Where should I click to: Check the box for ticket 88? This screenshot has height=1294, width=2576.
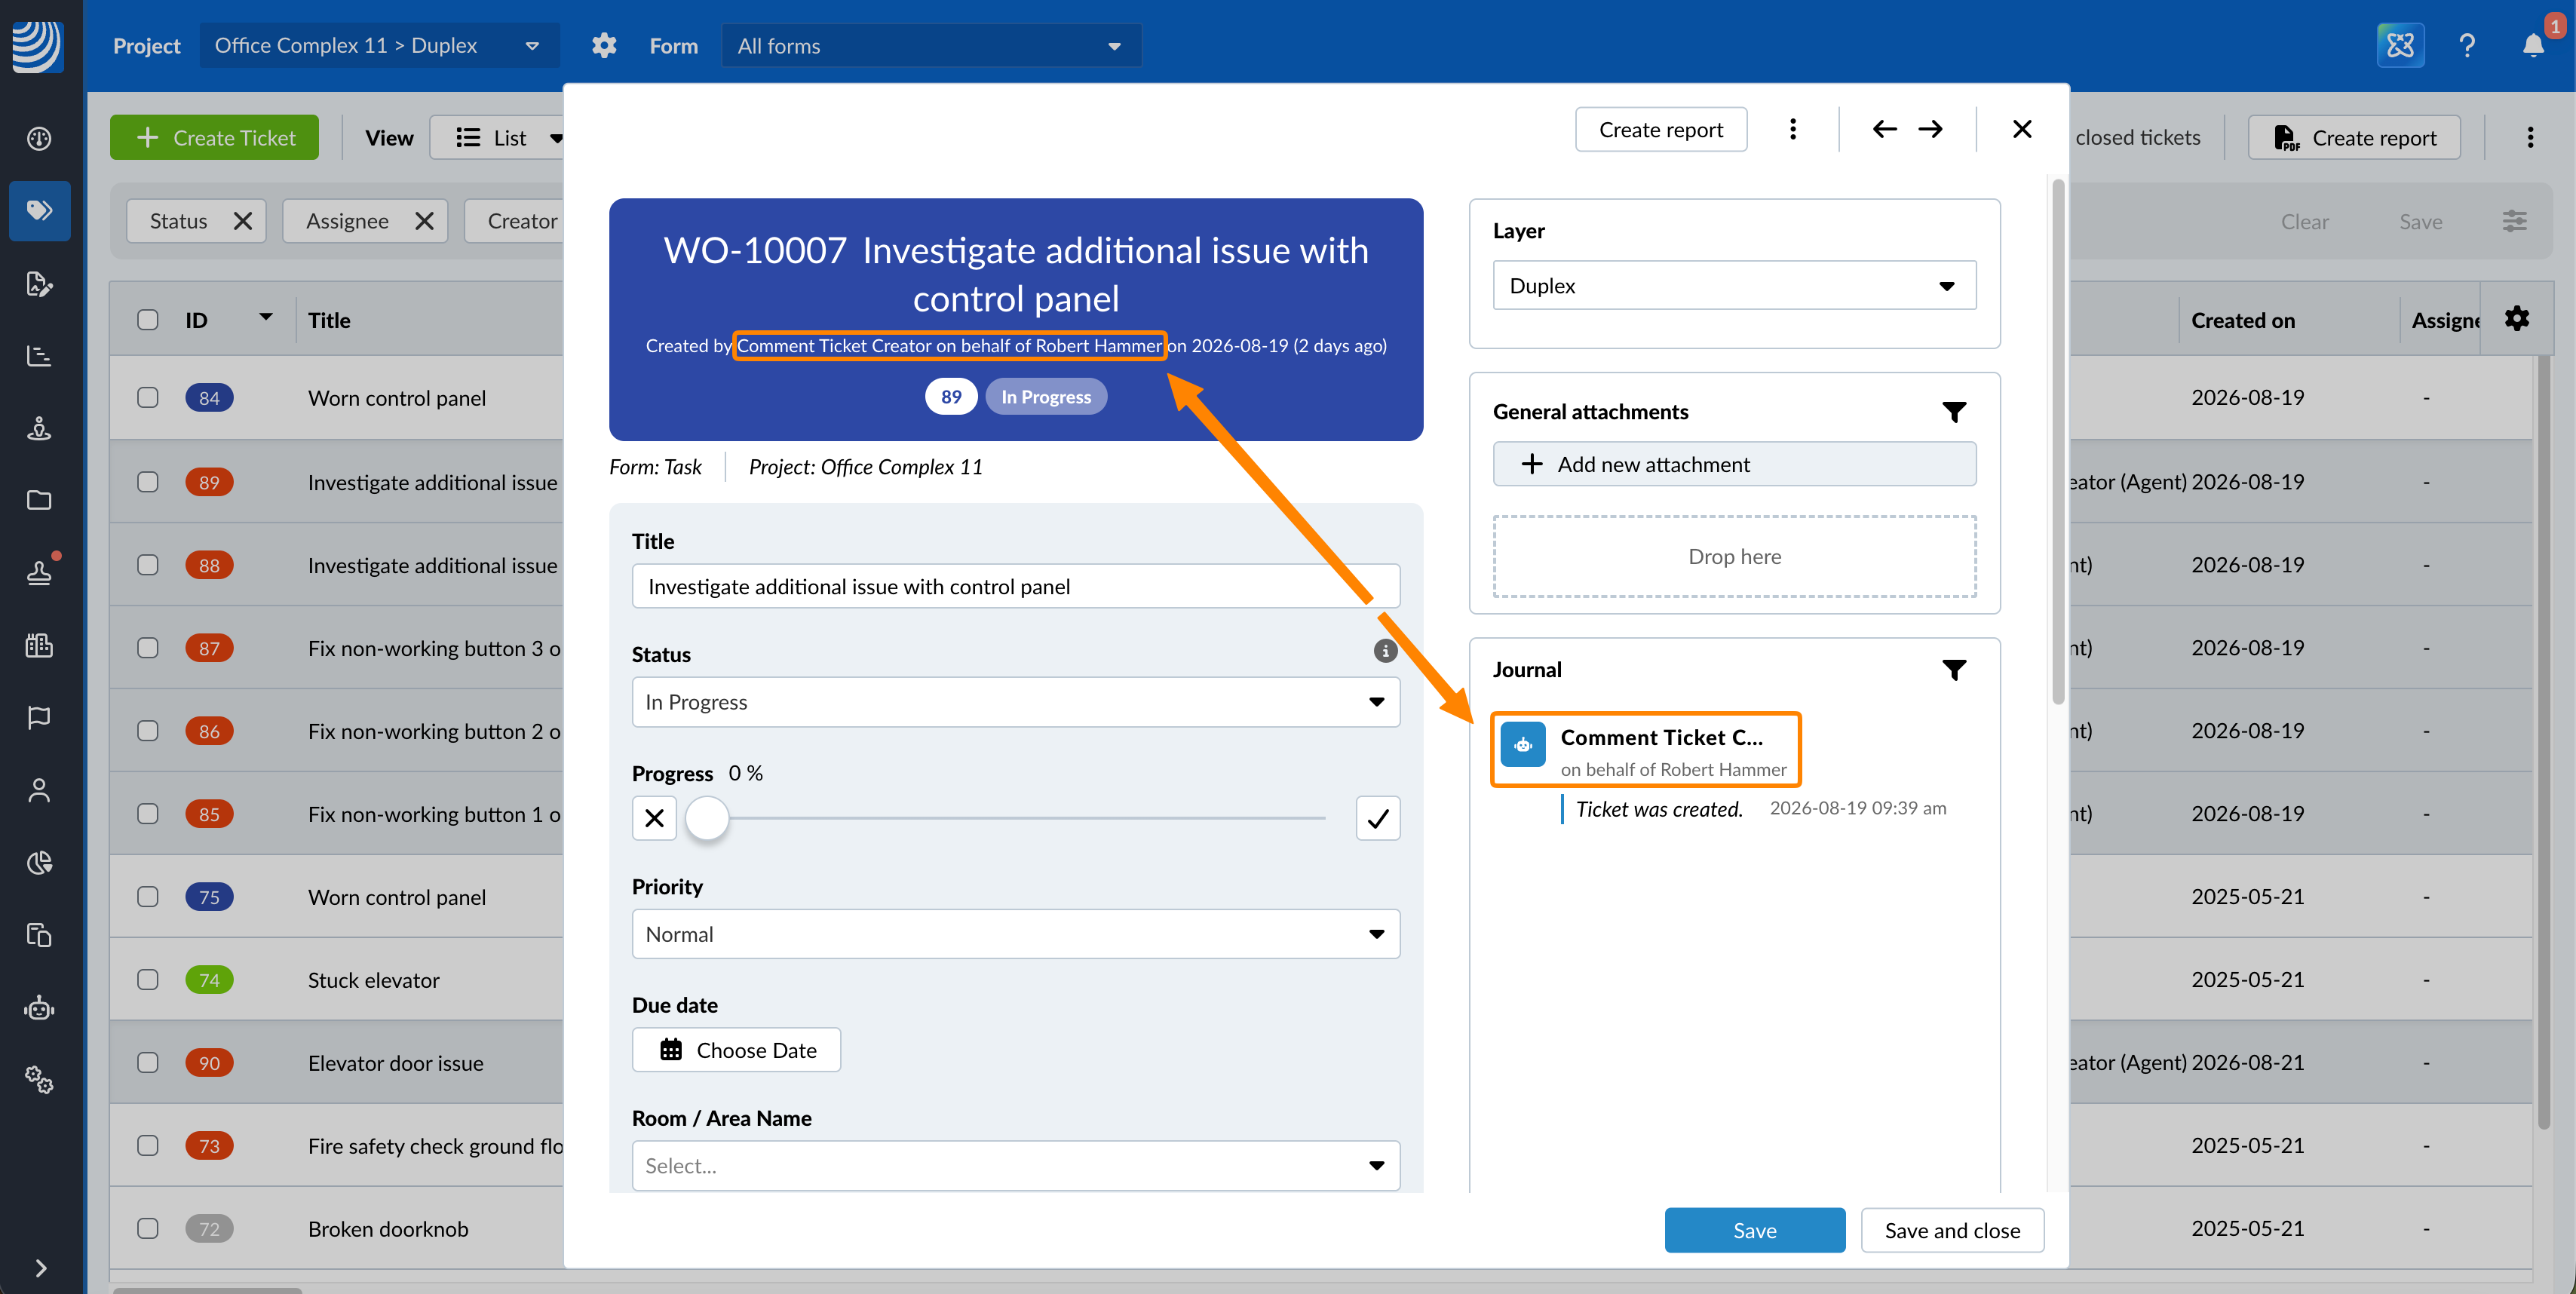click(x=148, y=565)
